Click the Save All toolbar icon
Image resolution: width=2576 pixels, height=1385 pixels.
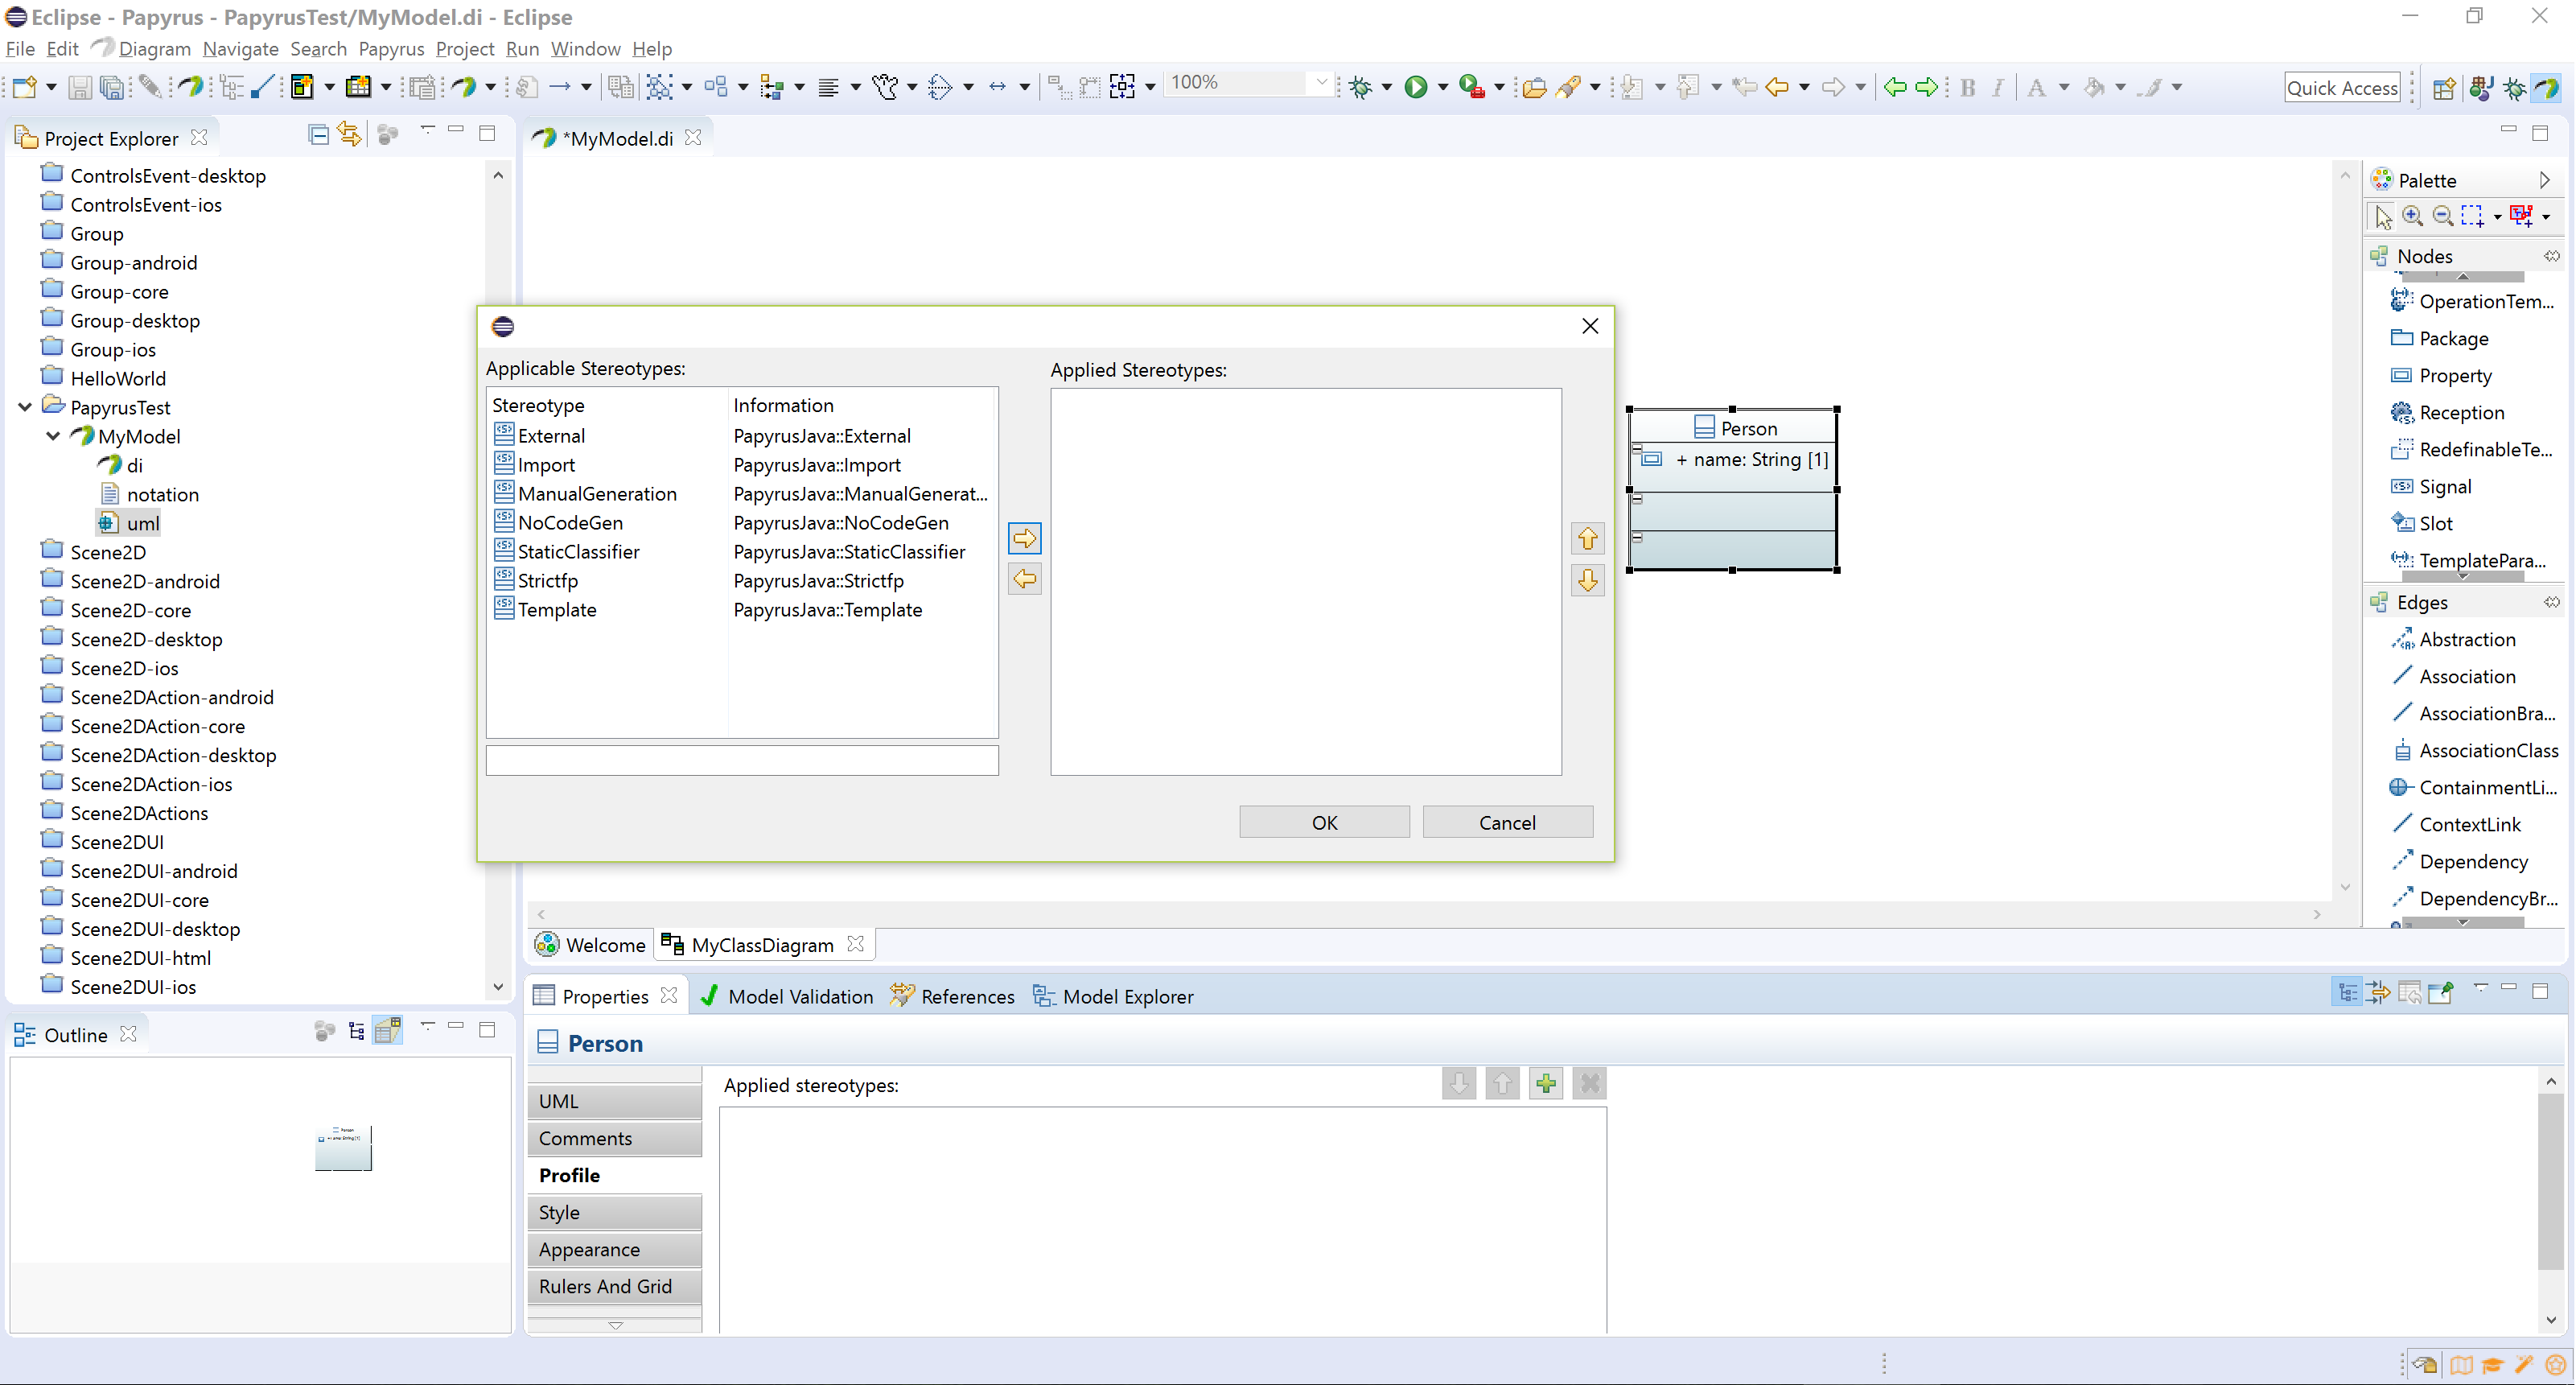[113, 87]
